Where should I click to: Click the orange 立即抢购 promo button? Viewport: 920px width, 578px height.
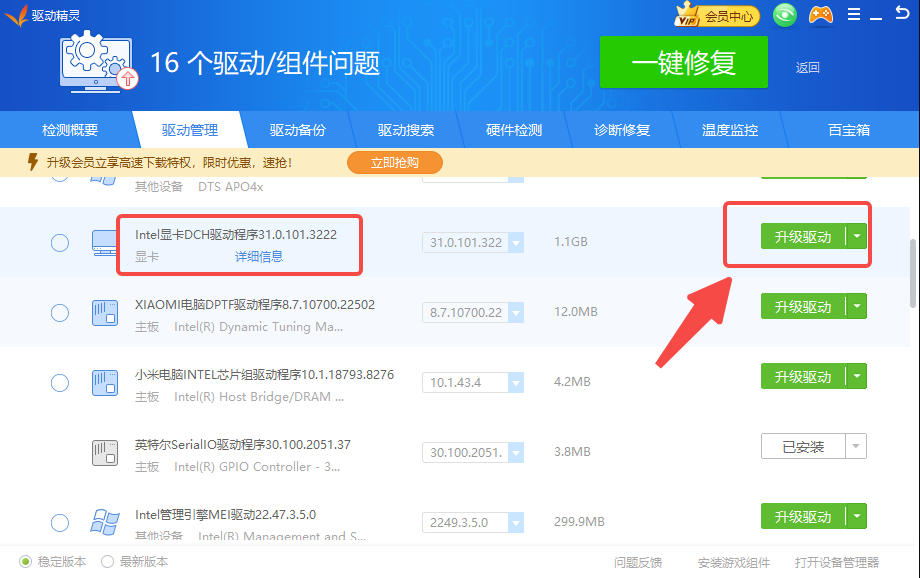coord(395,162)
